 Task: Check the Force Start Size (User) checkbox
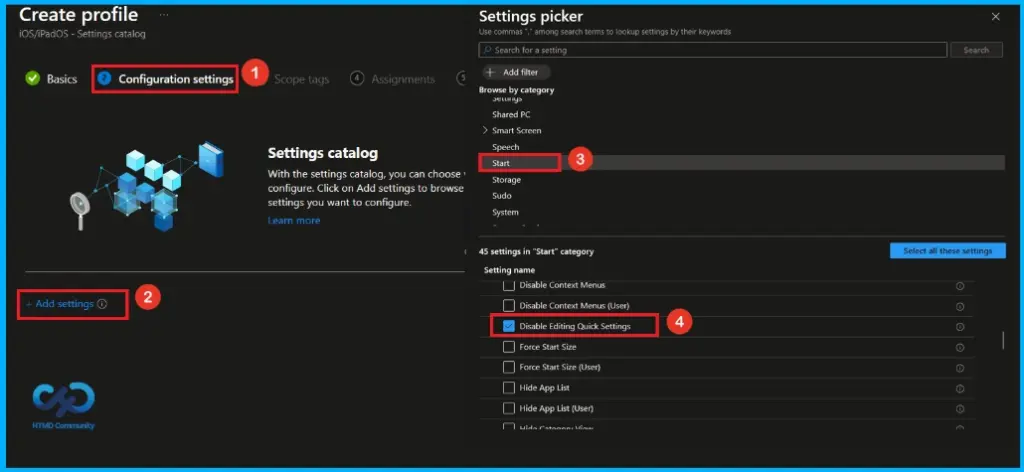(509, 368)
